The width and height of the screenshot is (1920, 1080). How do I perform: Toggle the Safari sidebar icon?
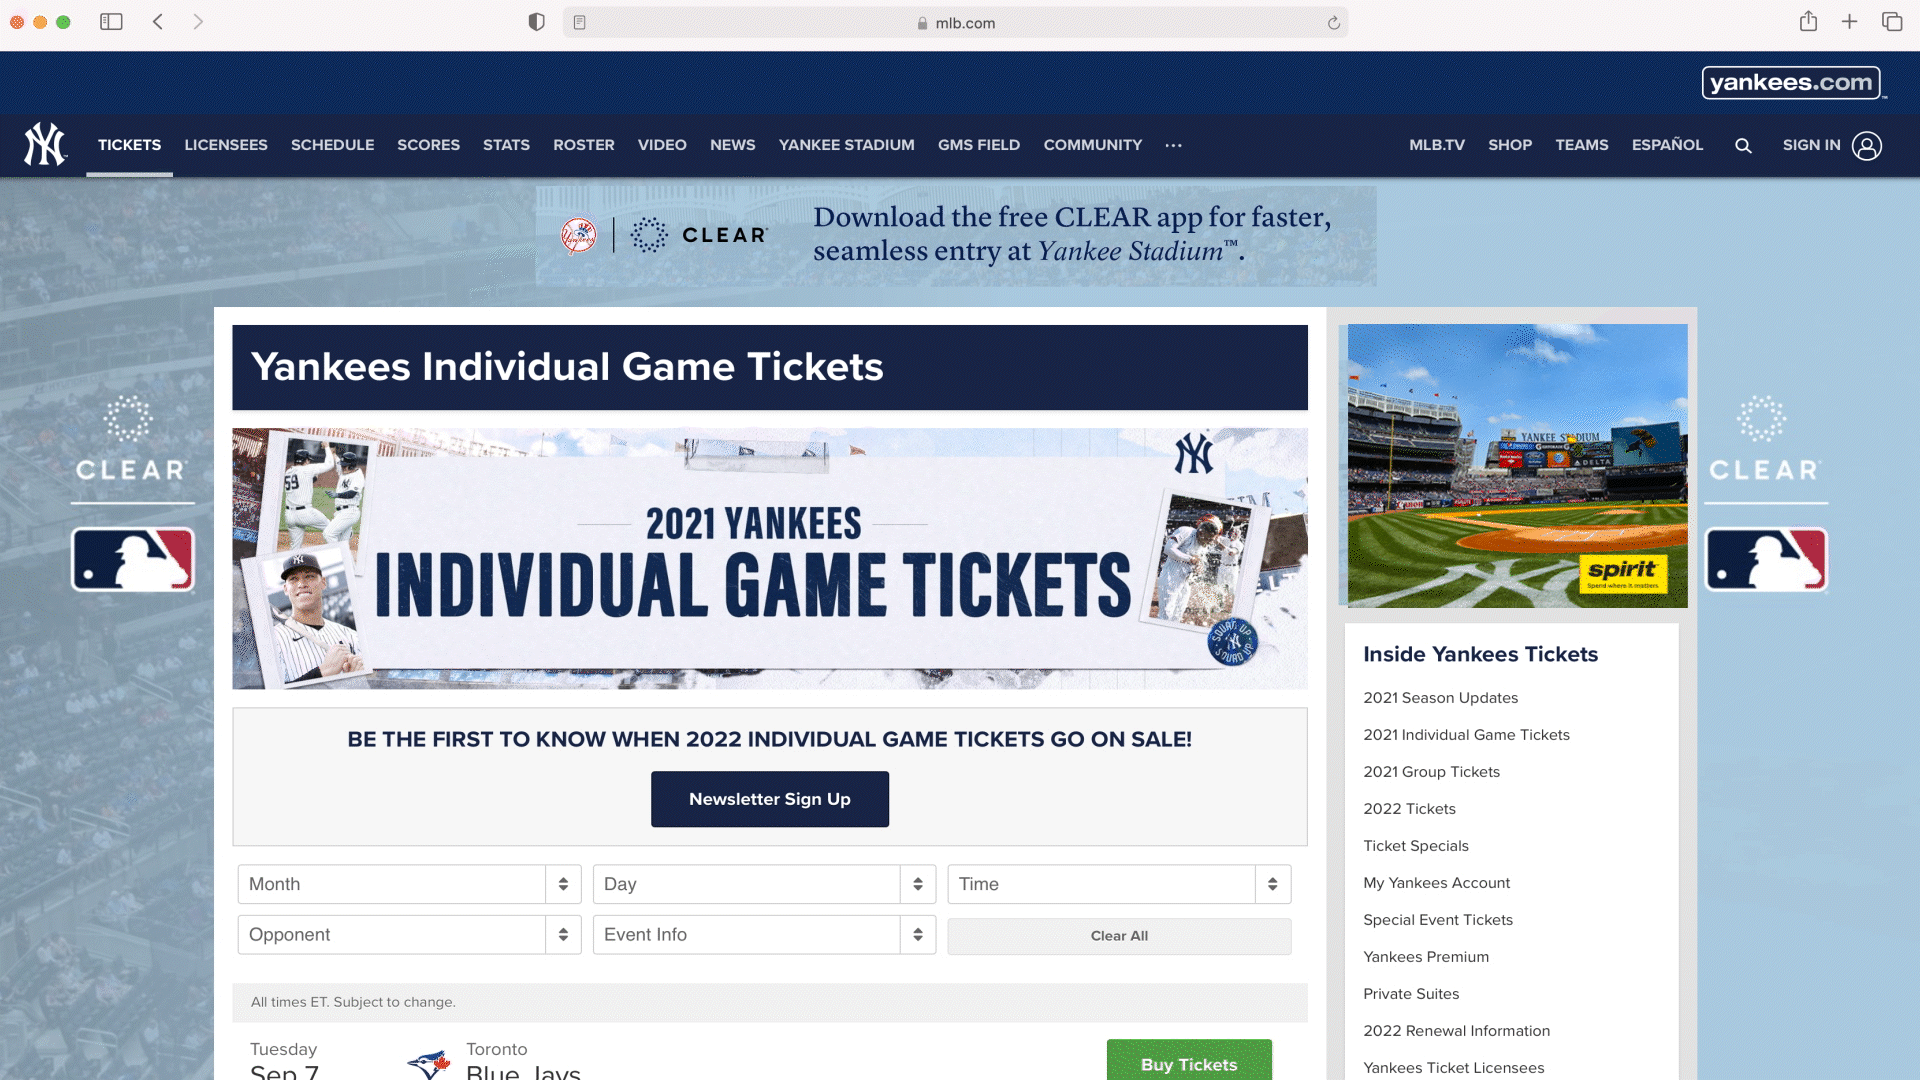(x=111, y=22)
